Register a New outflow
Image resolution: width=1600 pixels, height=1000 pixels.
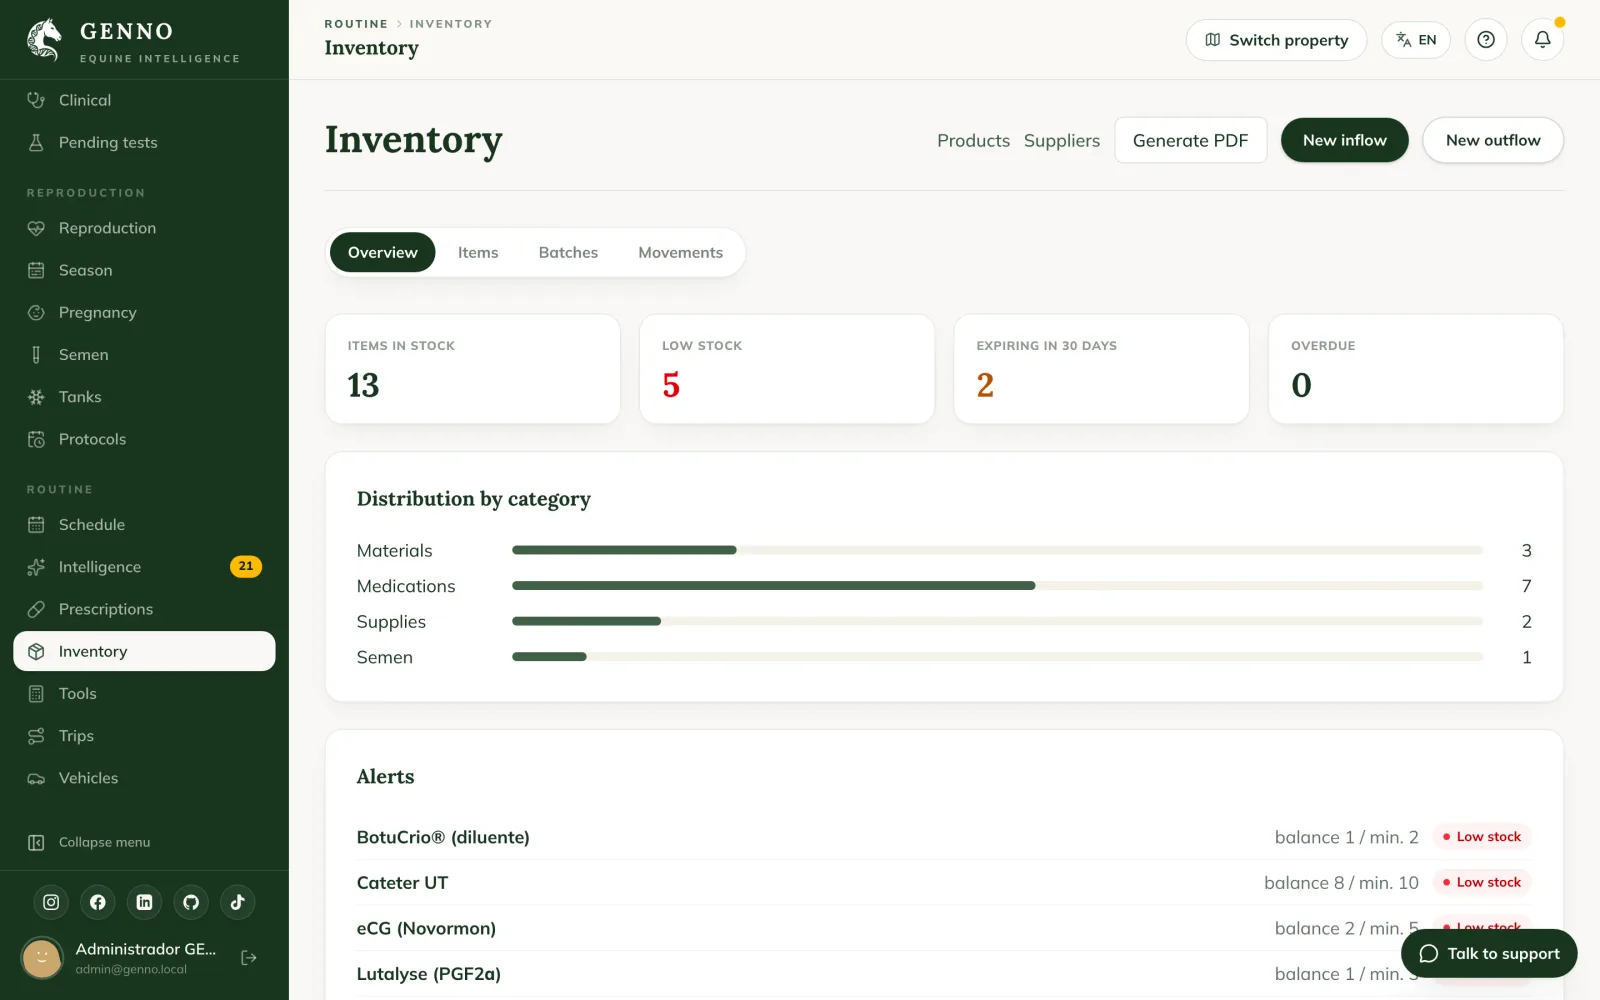(1493, 140)
